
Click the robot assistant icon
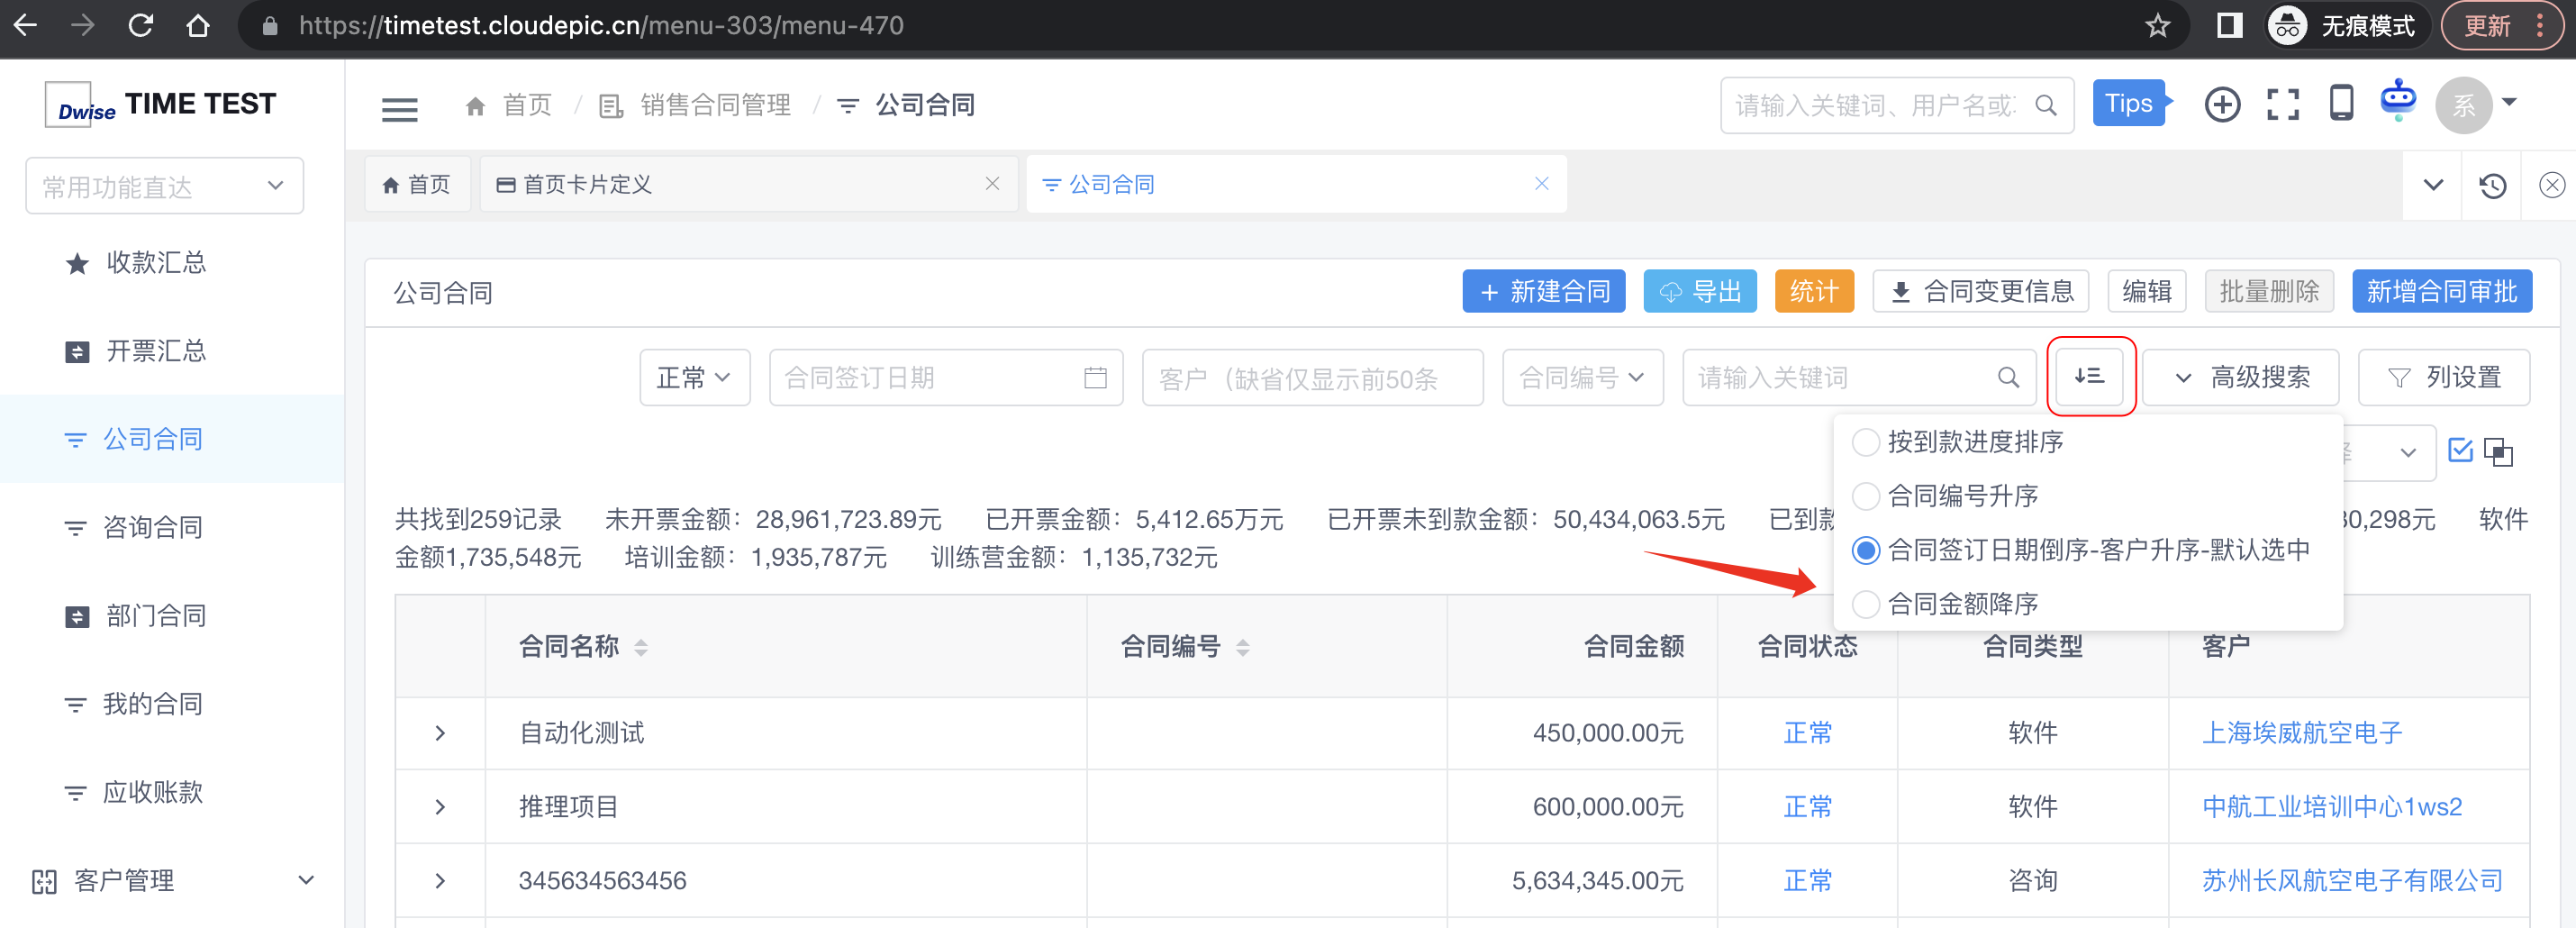pyautogui.click(x=2397, y=102)
